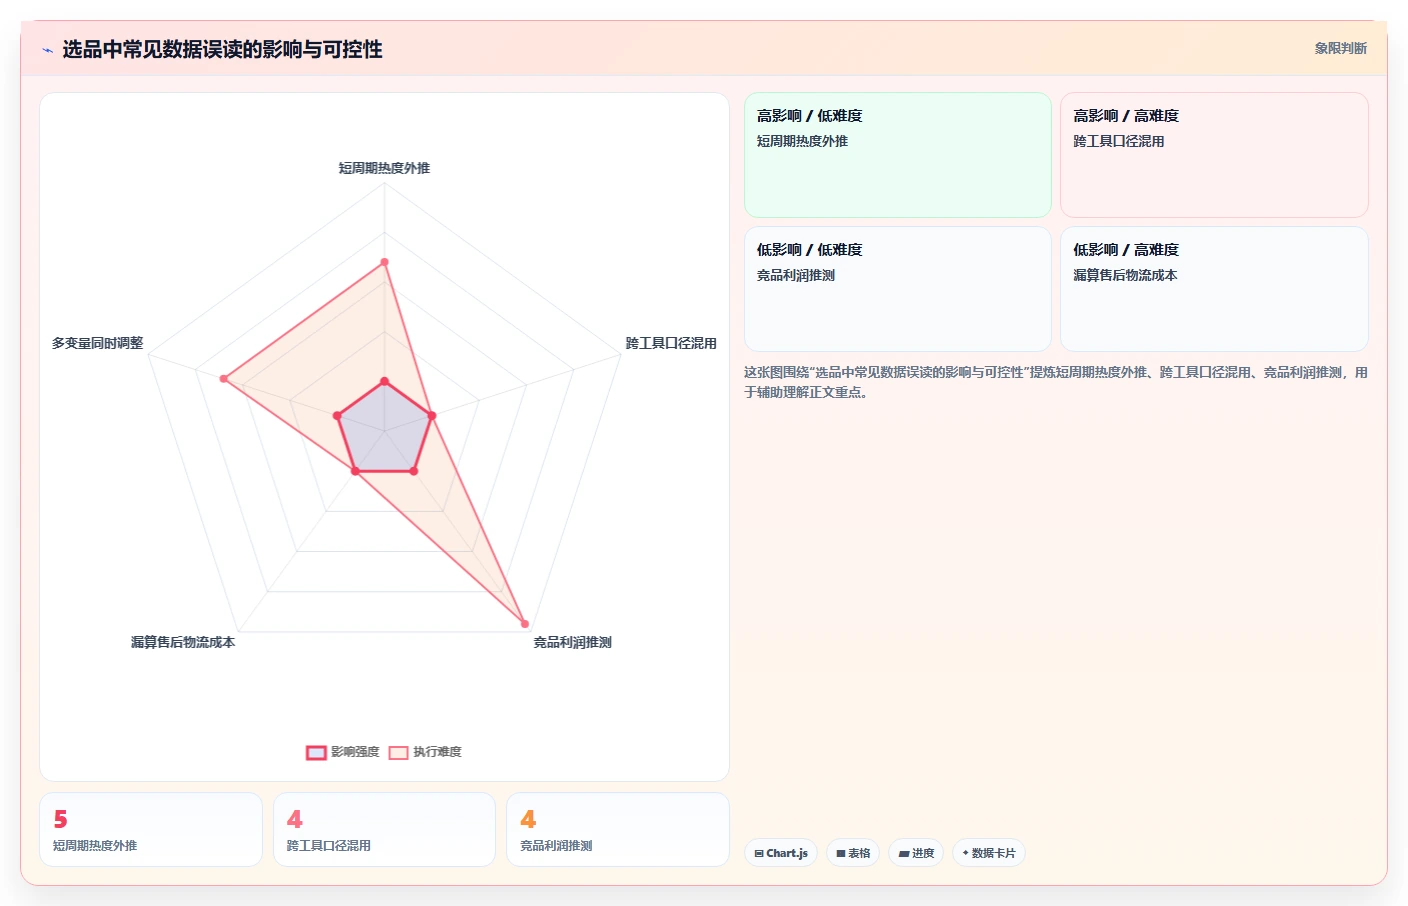Click the Chart.js tag
Image resolution: width=1408 pixels, height=906 pixels.
tap(781, 853)
